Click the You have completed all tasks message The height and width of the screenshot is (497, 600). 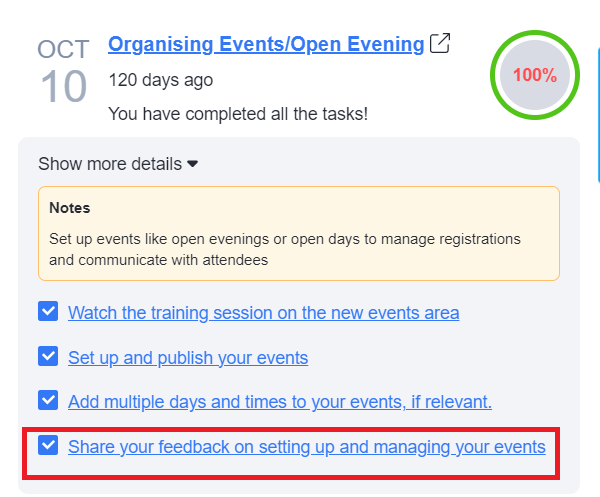[x=238, y=114]
